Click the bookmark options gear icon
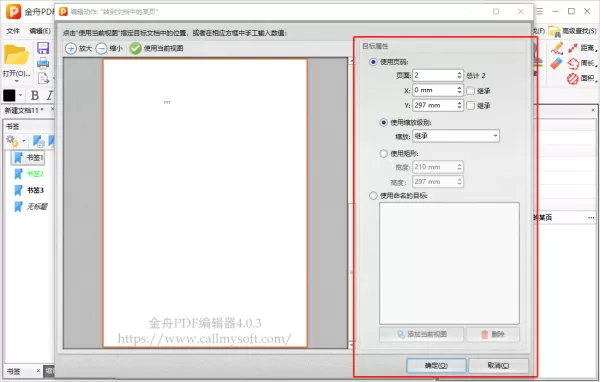Screen dimensions: 600x382 (x=12, y=141)
